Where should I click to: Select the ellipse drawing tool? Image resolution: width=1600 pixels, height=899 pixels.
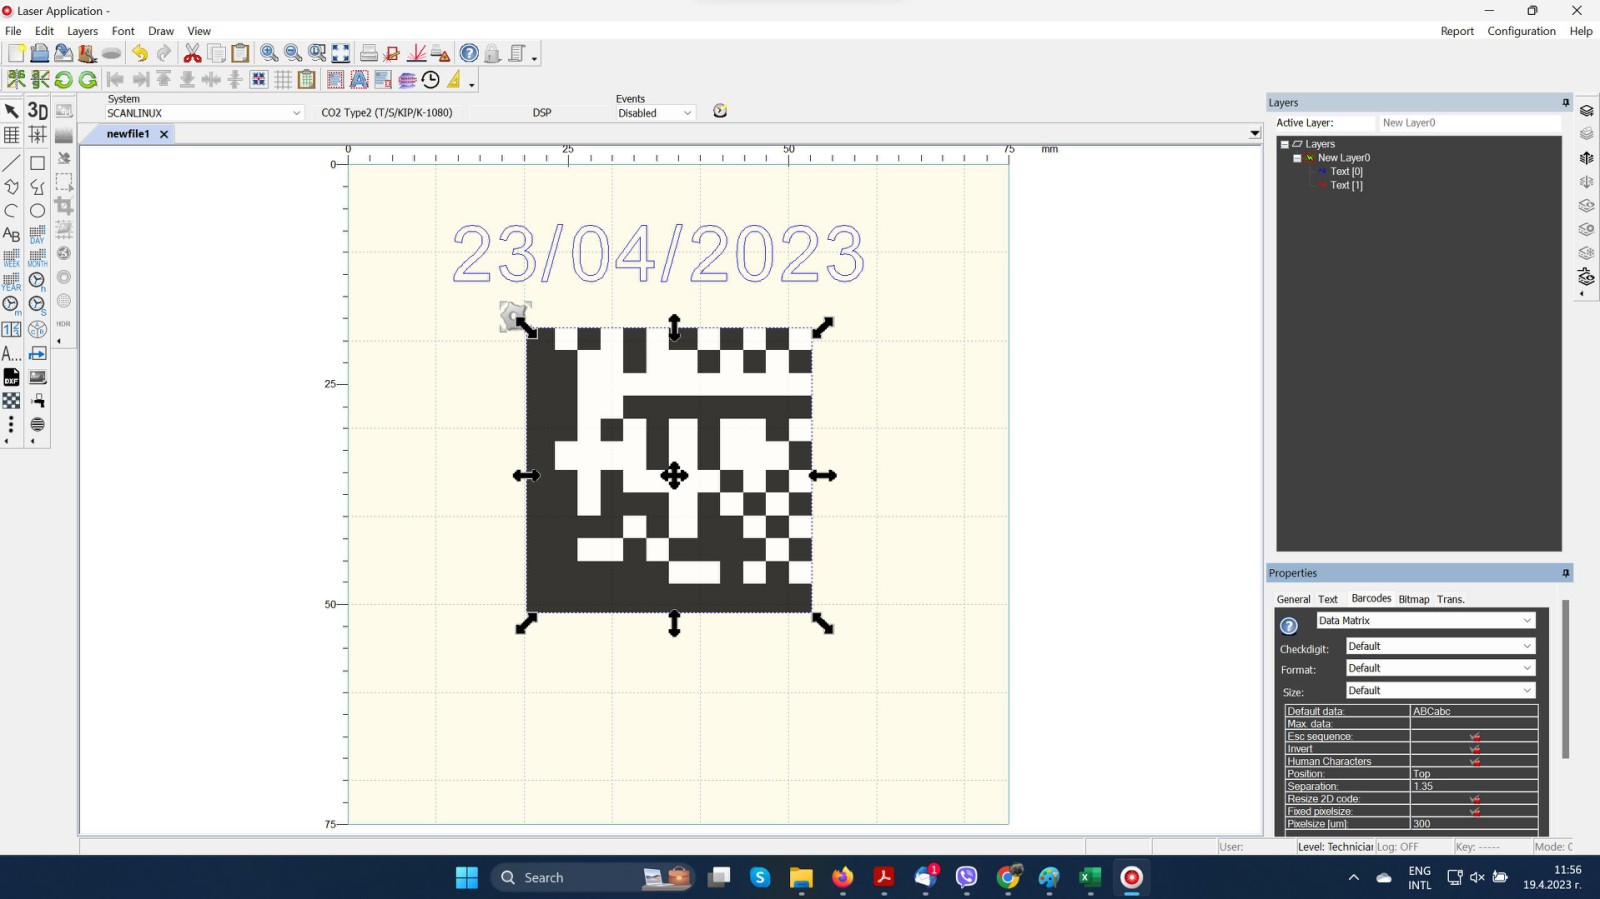(x=37, y=211)
